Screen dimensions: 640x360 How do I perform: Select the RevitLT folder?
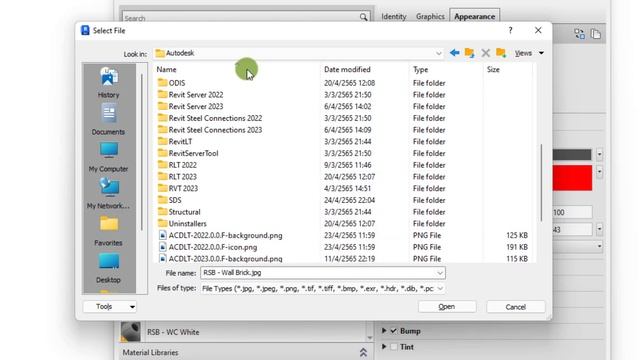click(175, 142)
